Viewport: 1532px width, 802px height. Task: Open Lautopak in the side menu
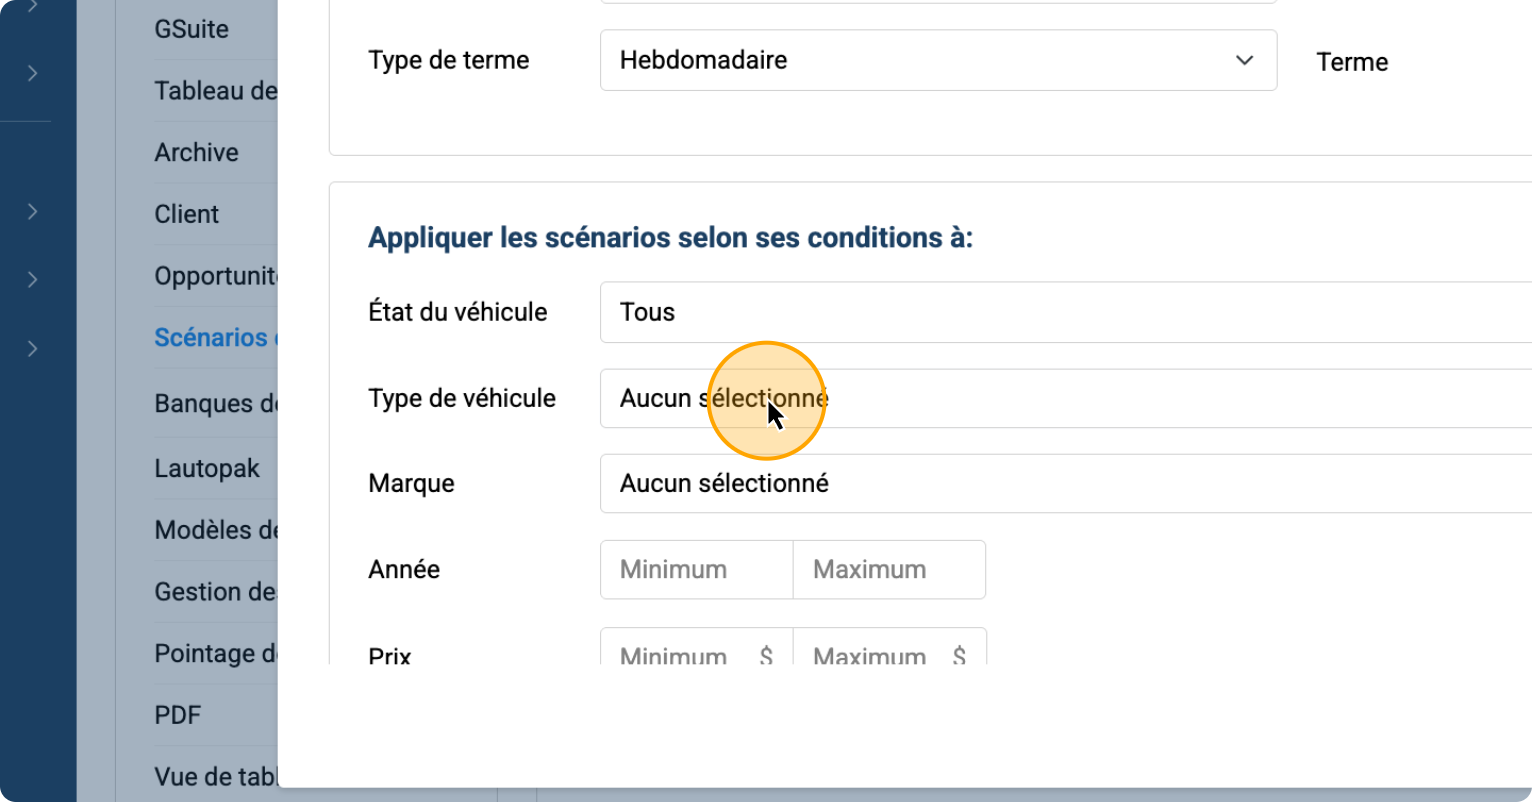207,468
